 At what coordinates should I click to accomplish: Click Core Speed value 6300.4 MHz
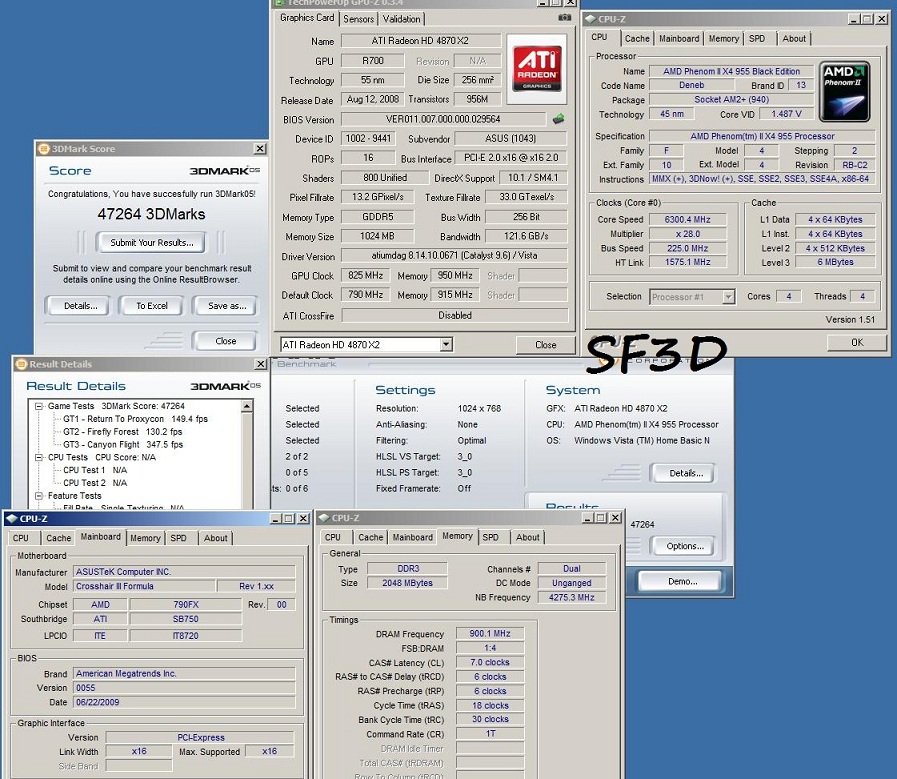(688, 220)
